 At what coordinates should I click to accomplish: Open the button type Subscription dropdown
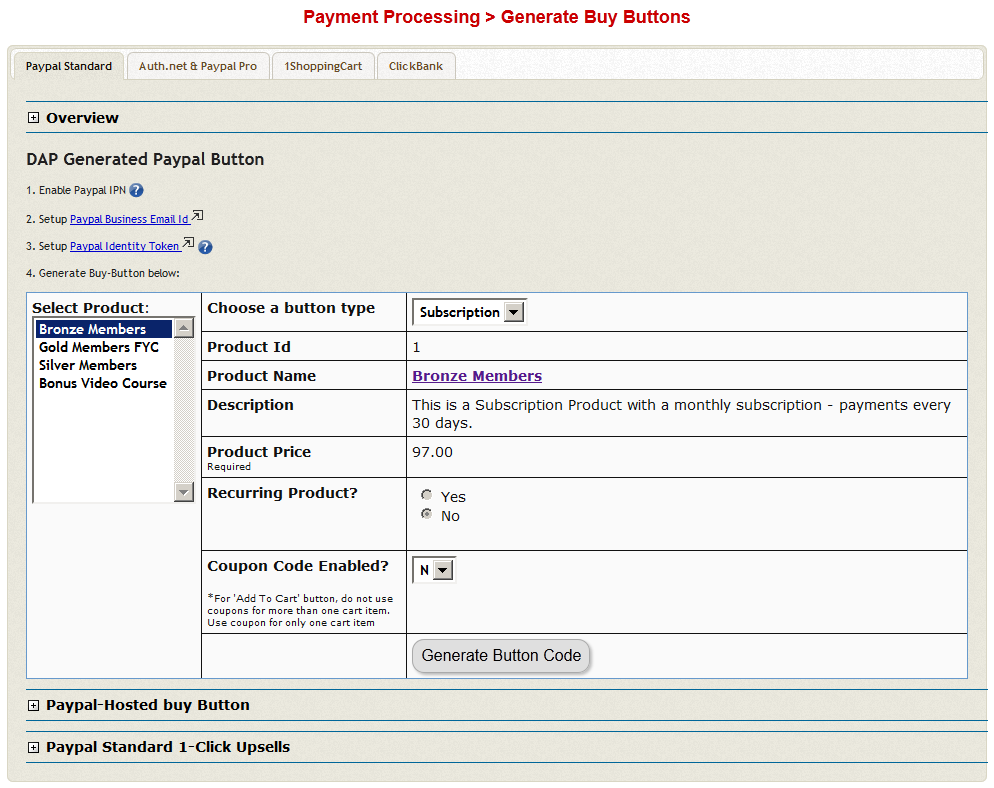coord(469,312)
